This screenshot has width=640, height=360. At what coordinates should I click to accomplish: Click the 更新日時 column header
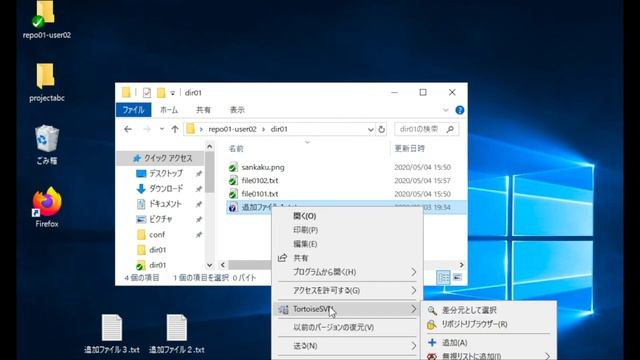pyautogui.click(x=409, y=149)
